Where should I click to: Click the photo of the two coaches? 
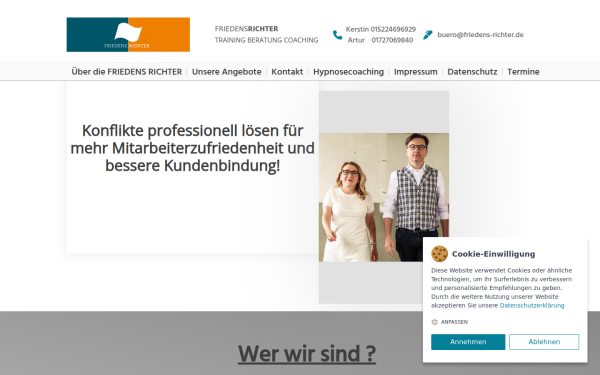(384, 197)
